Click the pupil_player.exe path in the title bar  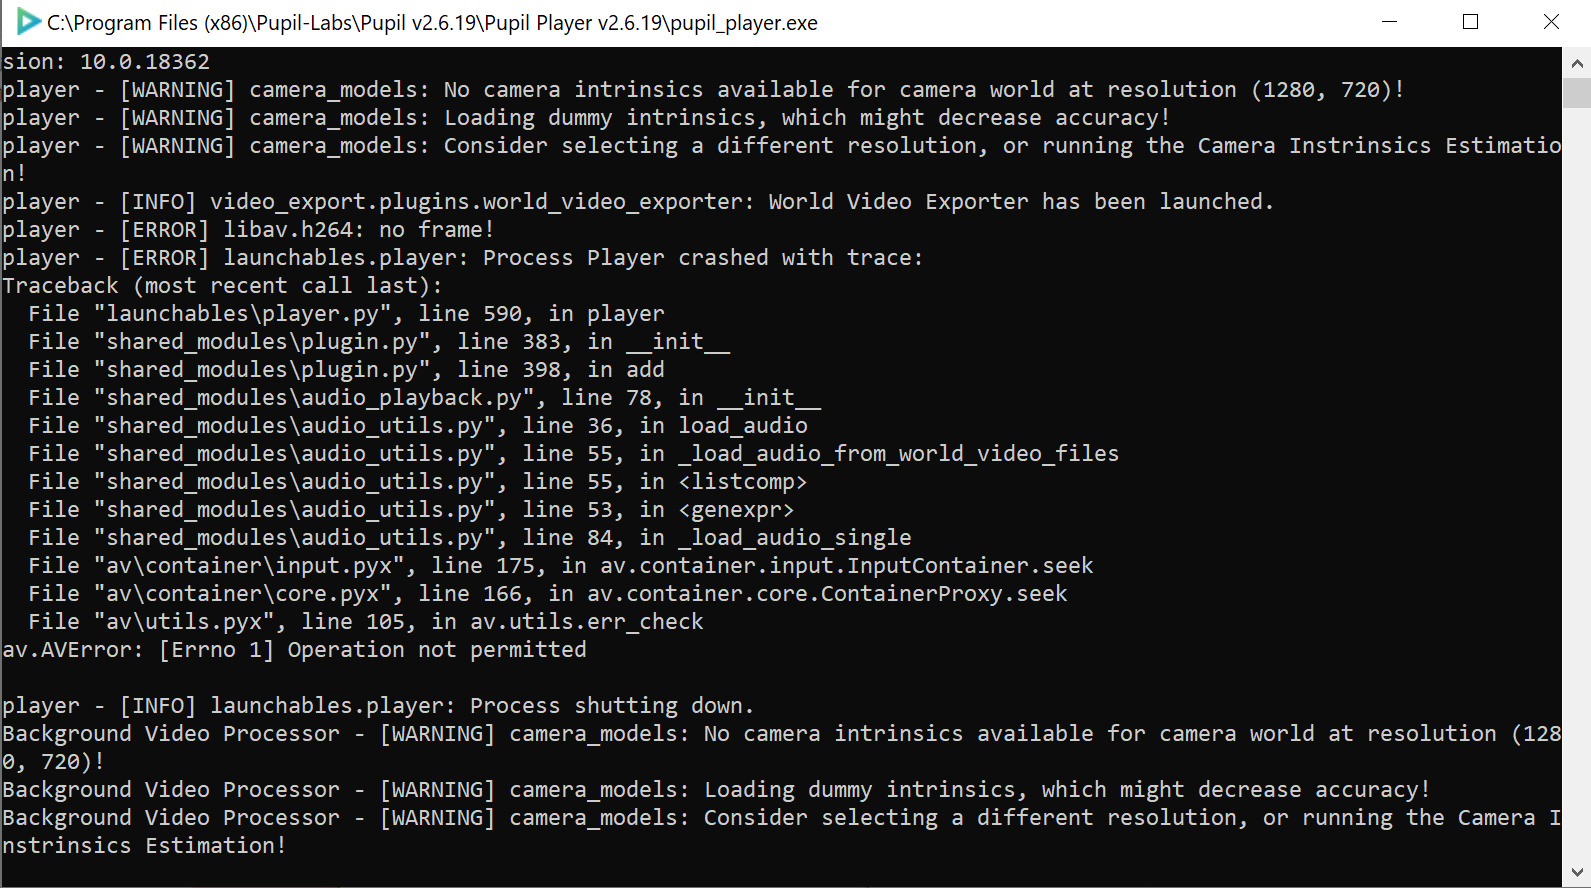pos(432,23)
